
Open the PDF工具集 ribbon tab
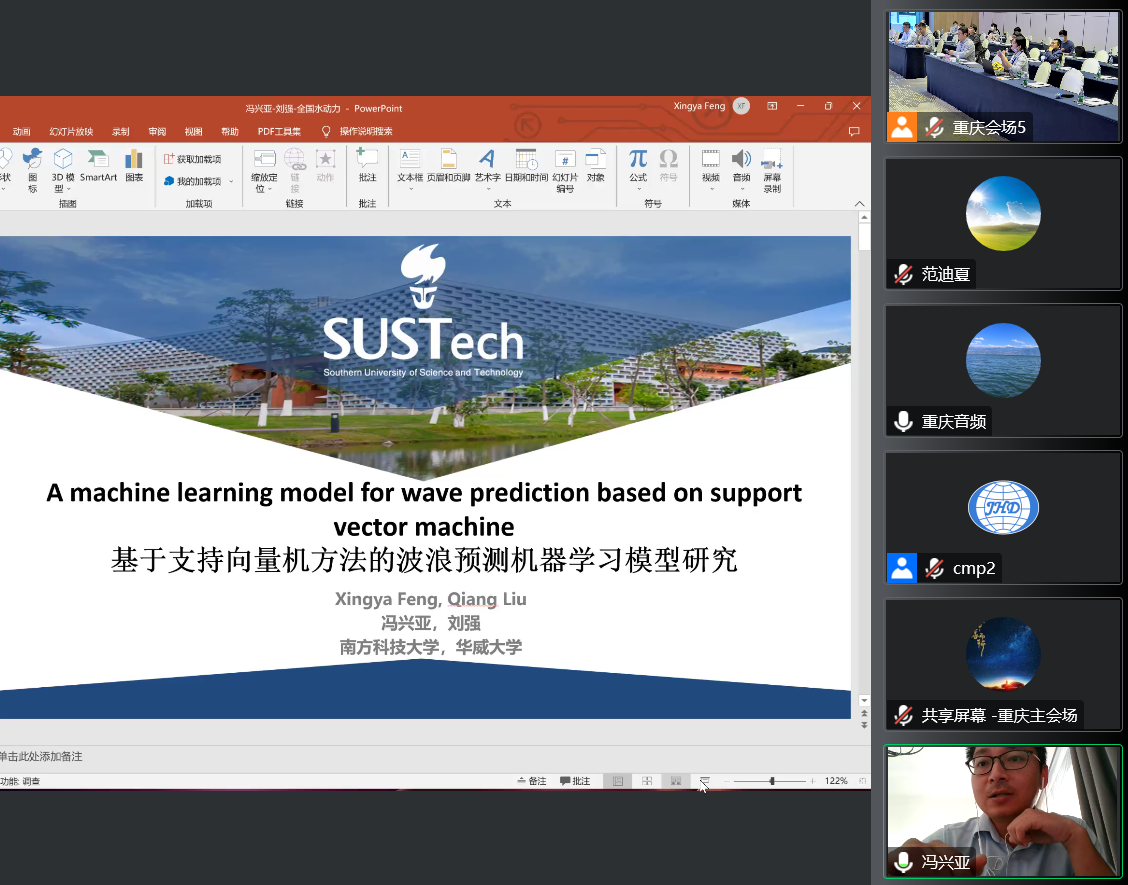point(279,132)
